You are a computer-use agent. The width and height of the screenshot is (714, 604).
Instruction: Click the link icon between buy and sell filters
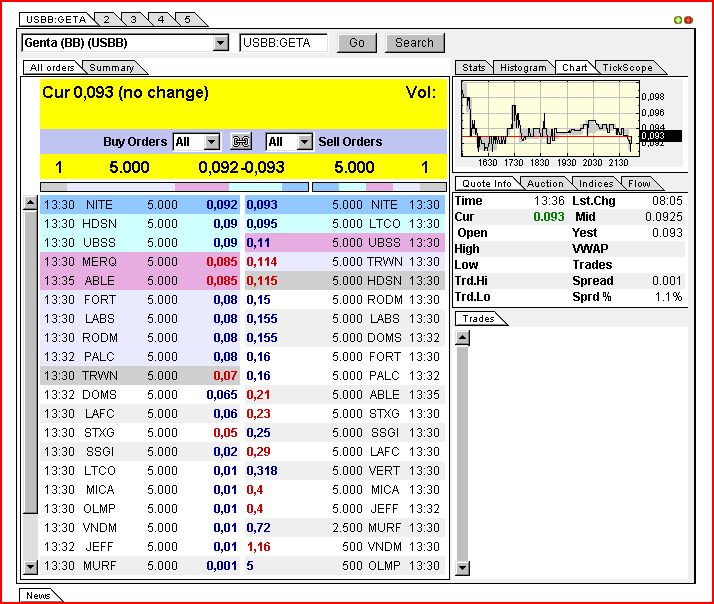pyautogui.click(x=241, y=142)
